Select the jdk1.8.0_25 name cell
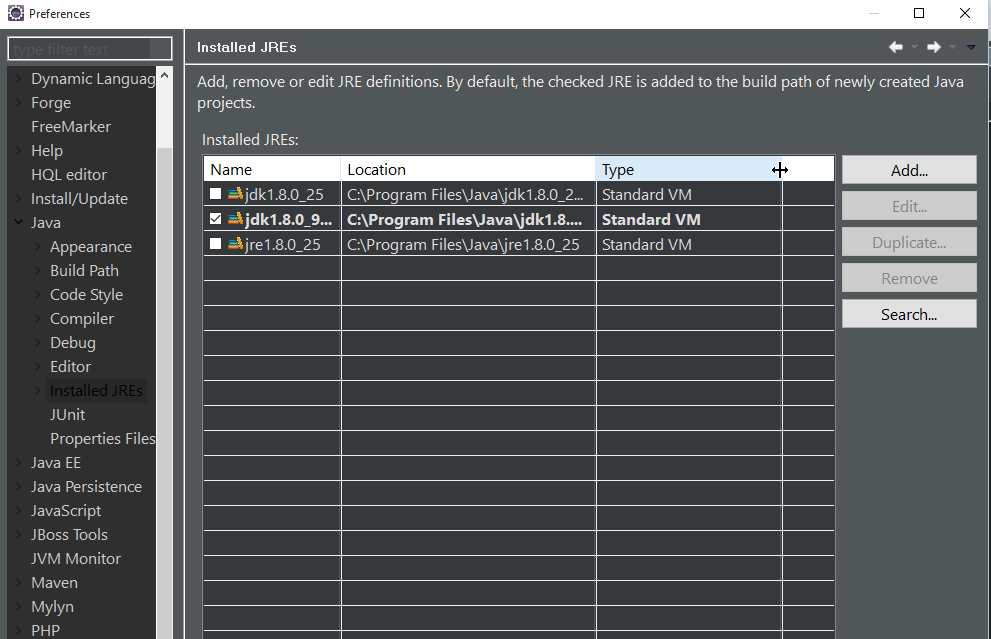This screenshot has height=639, width=991. tap(272, 194)
